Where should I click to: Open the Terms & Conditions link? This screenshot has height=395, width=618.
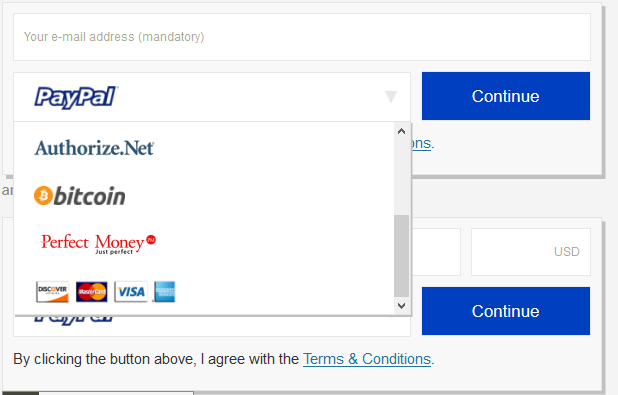[367, 359]
